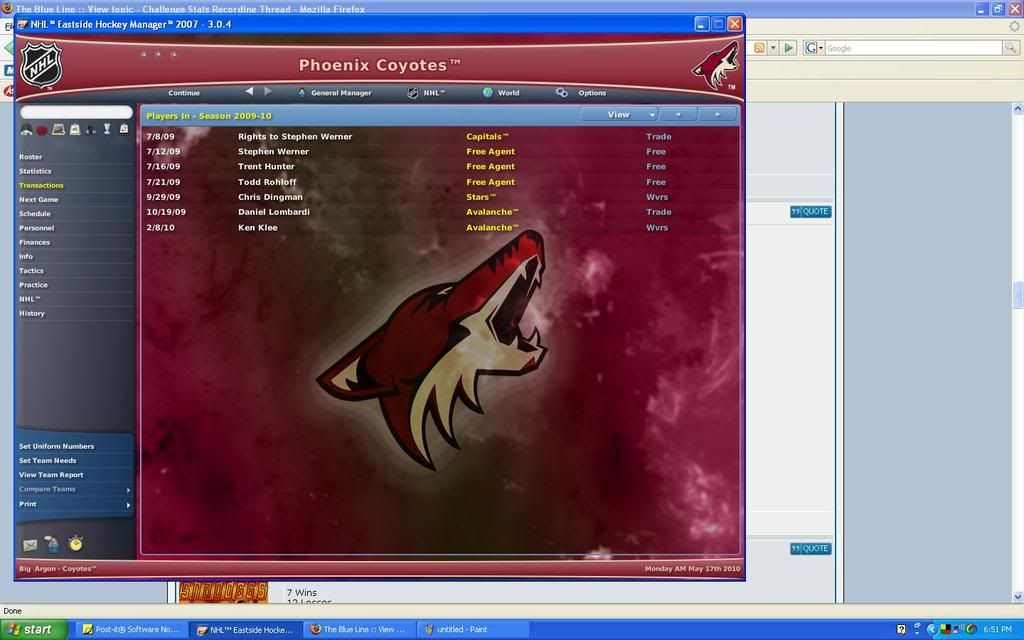The image size is (1024, 640).
Task: Click the trophy cup sidebar icon
Action: (x=107, y=129)
